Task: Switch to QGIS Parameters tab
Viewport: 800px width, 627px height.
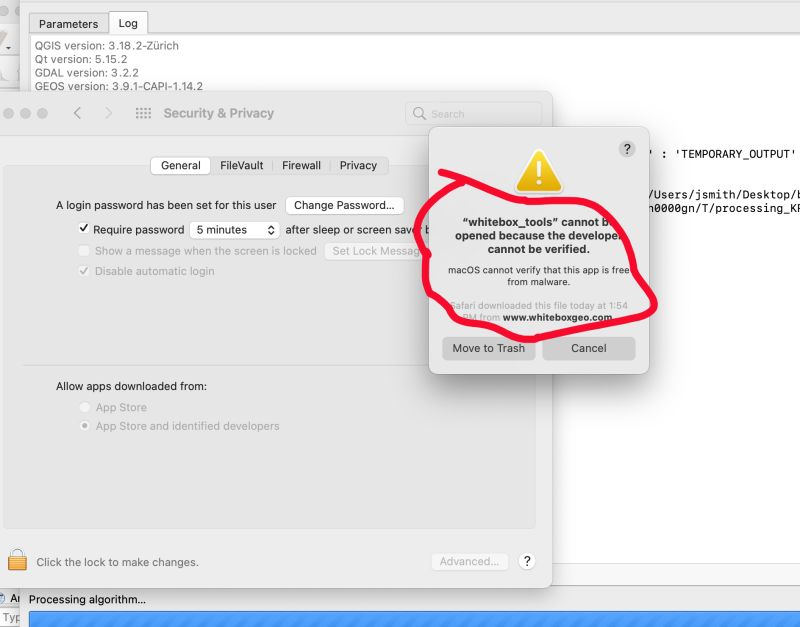Action: coord(68,24)
